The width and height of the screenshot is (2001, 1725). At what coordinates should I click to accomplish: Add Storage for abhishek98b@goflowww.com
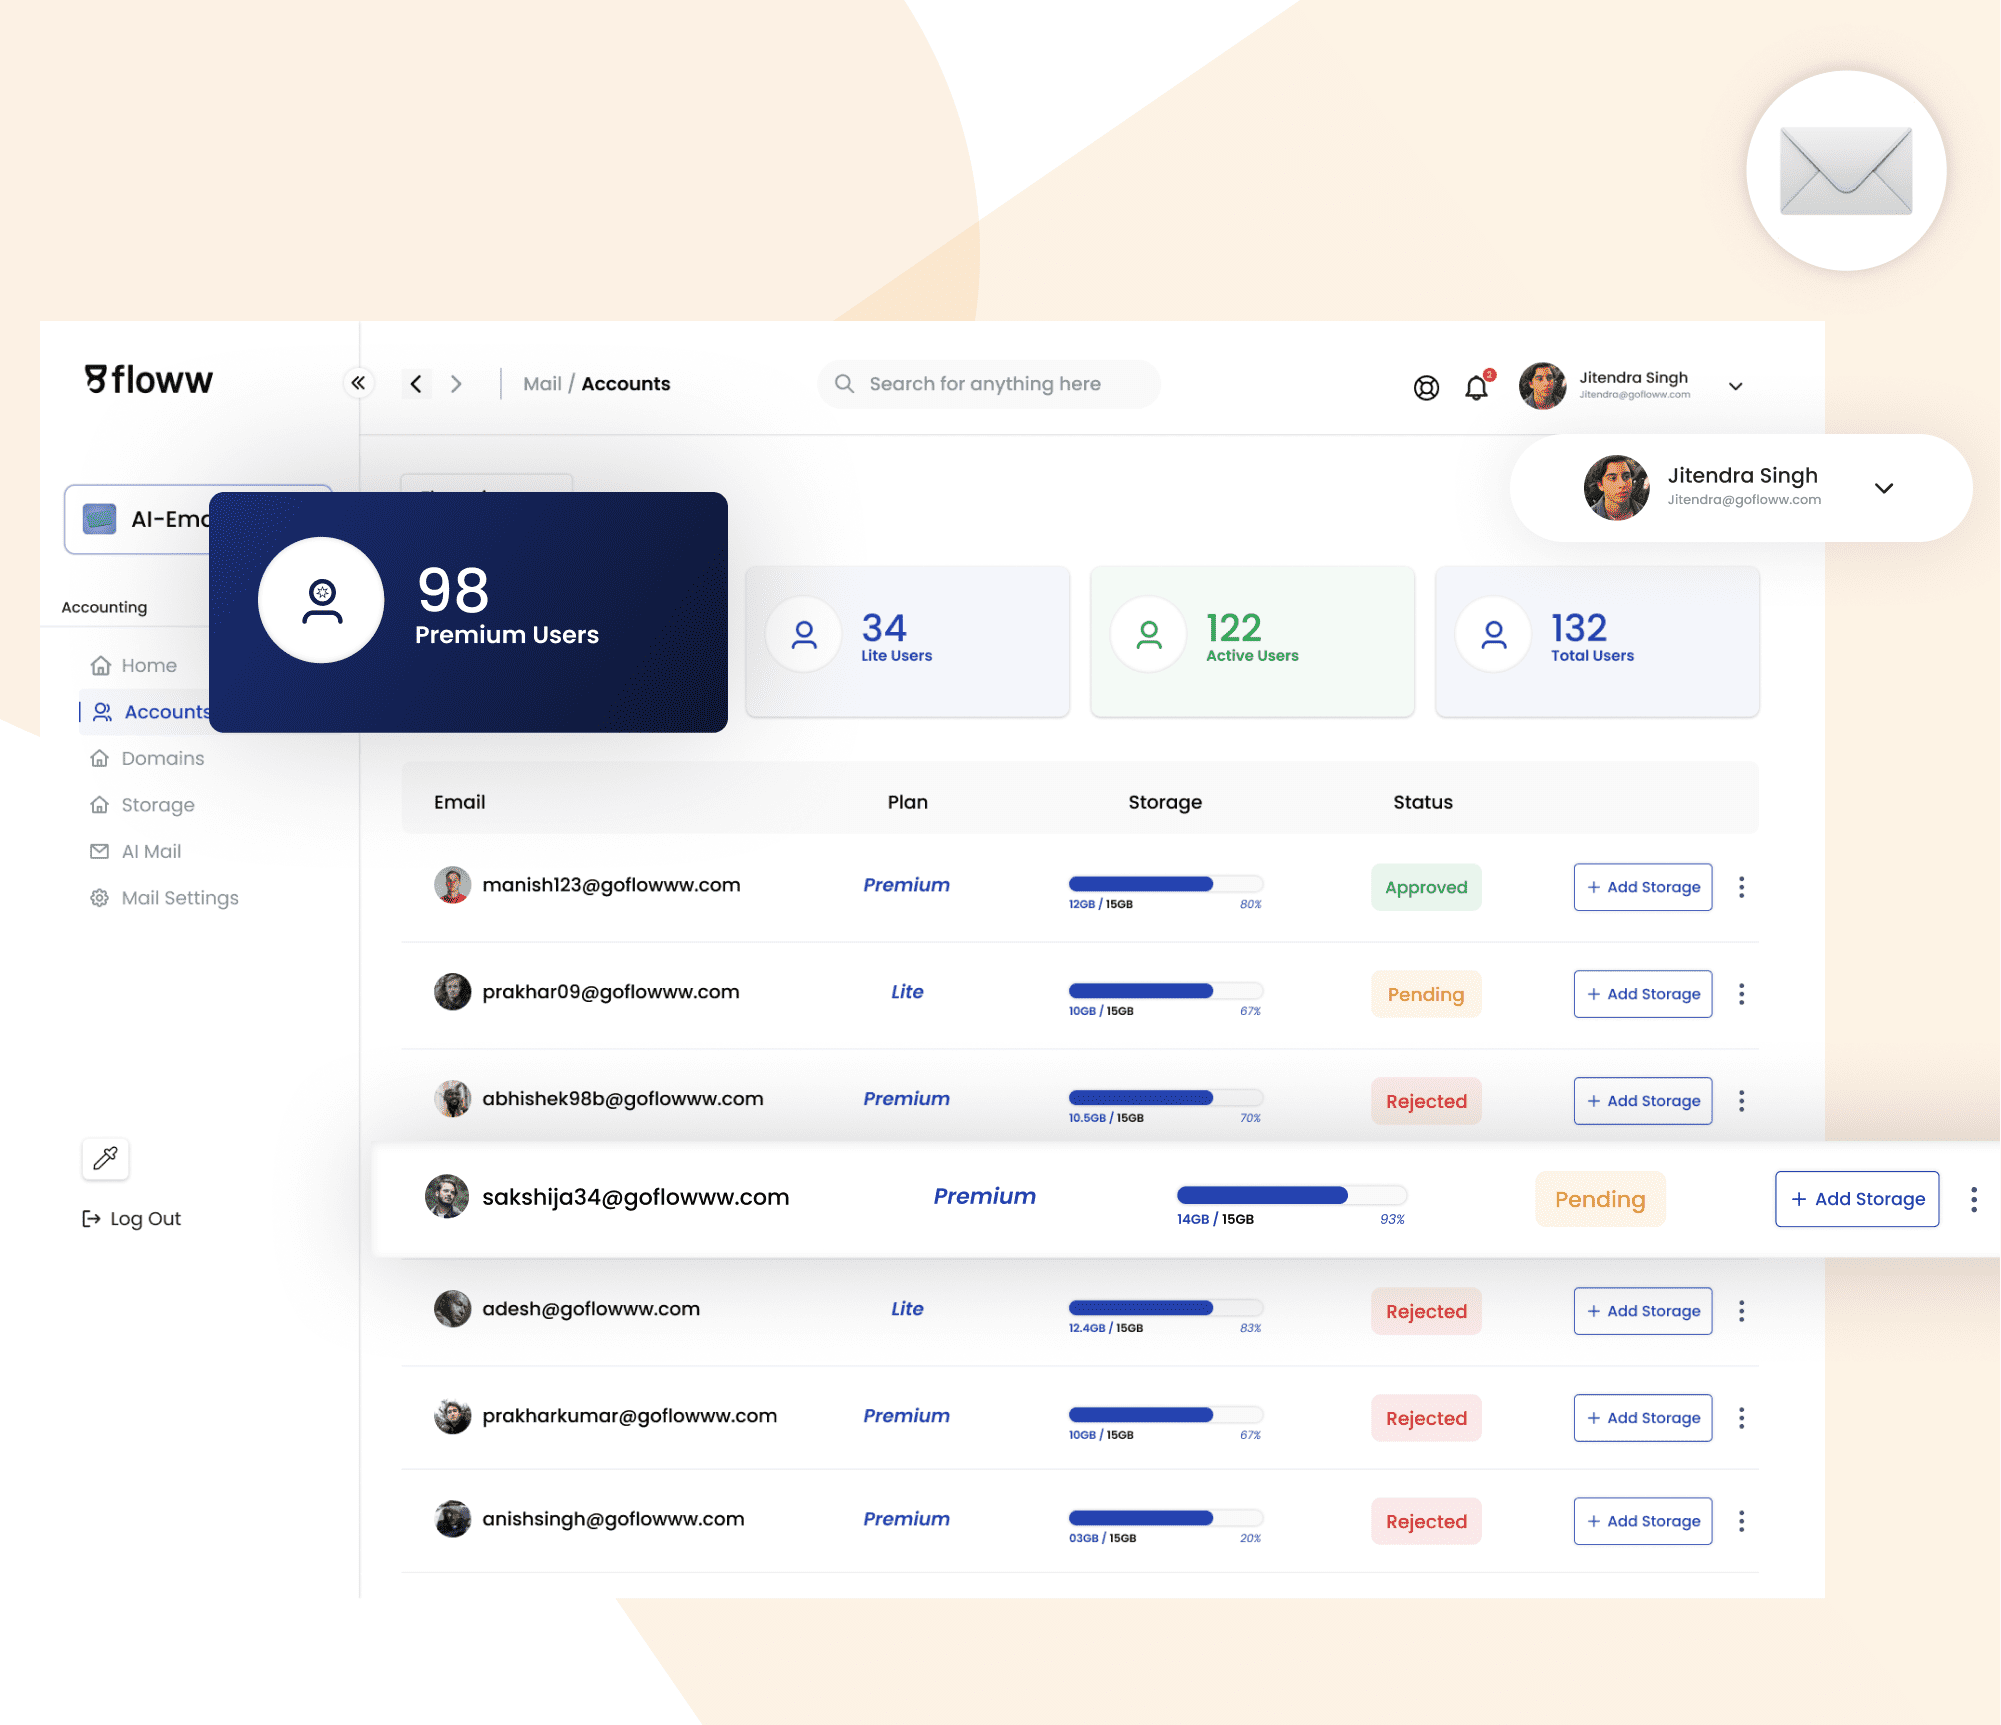[1642, 1101]
